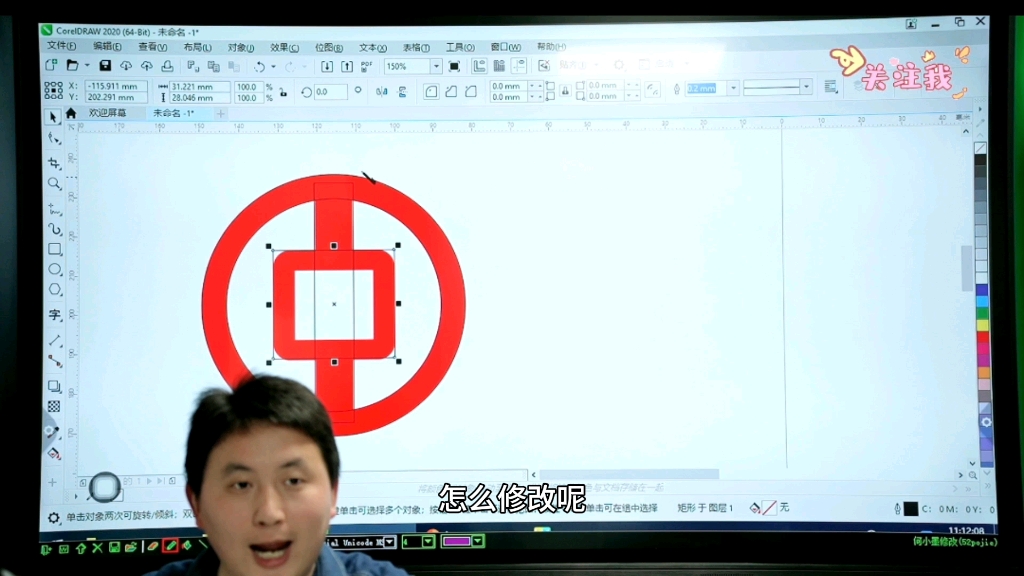The width and height of the screenshot is (1024, 576).
Task: Select the Pick tool in the toolbox
Action: tap(55, 117)
